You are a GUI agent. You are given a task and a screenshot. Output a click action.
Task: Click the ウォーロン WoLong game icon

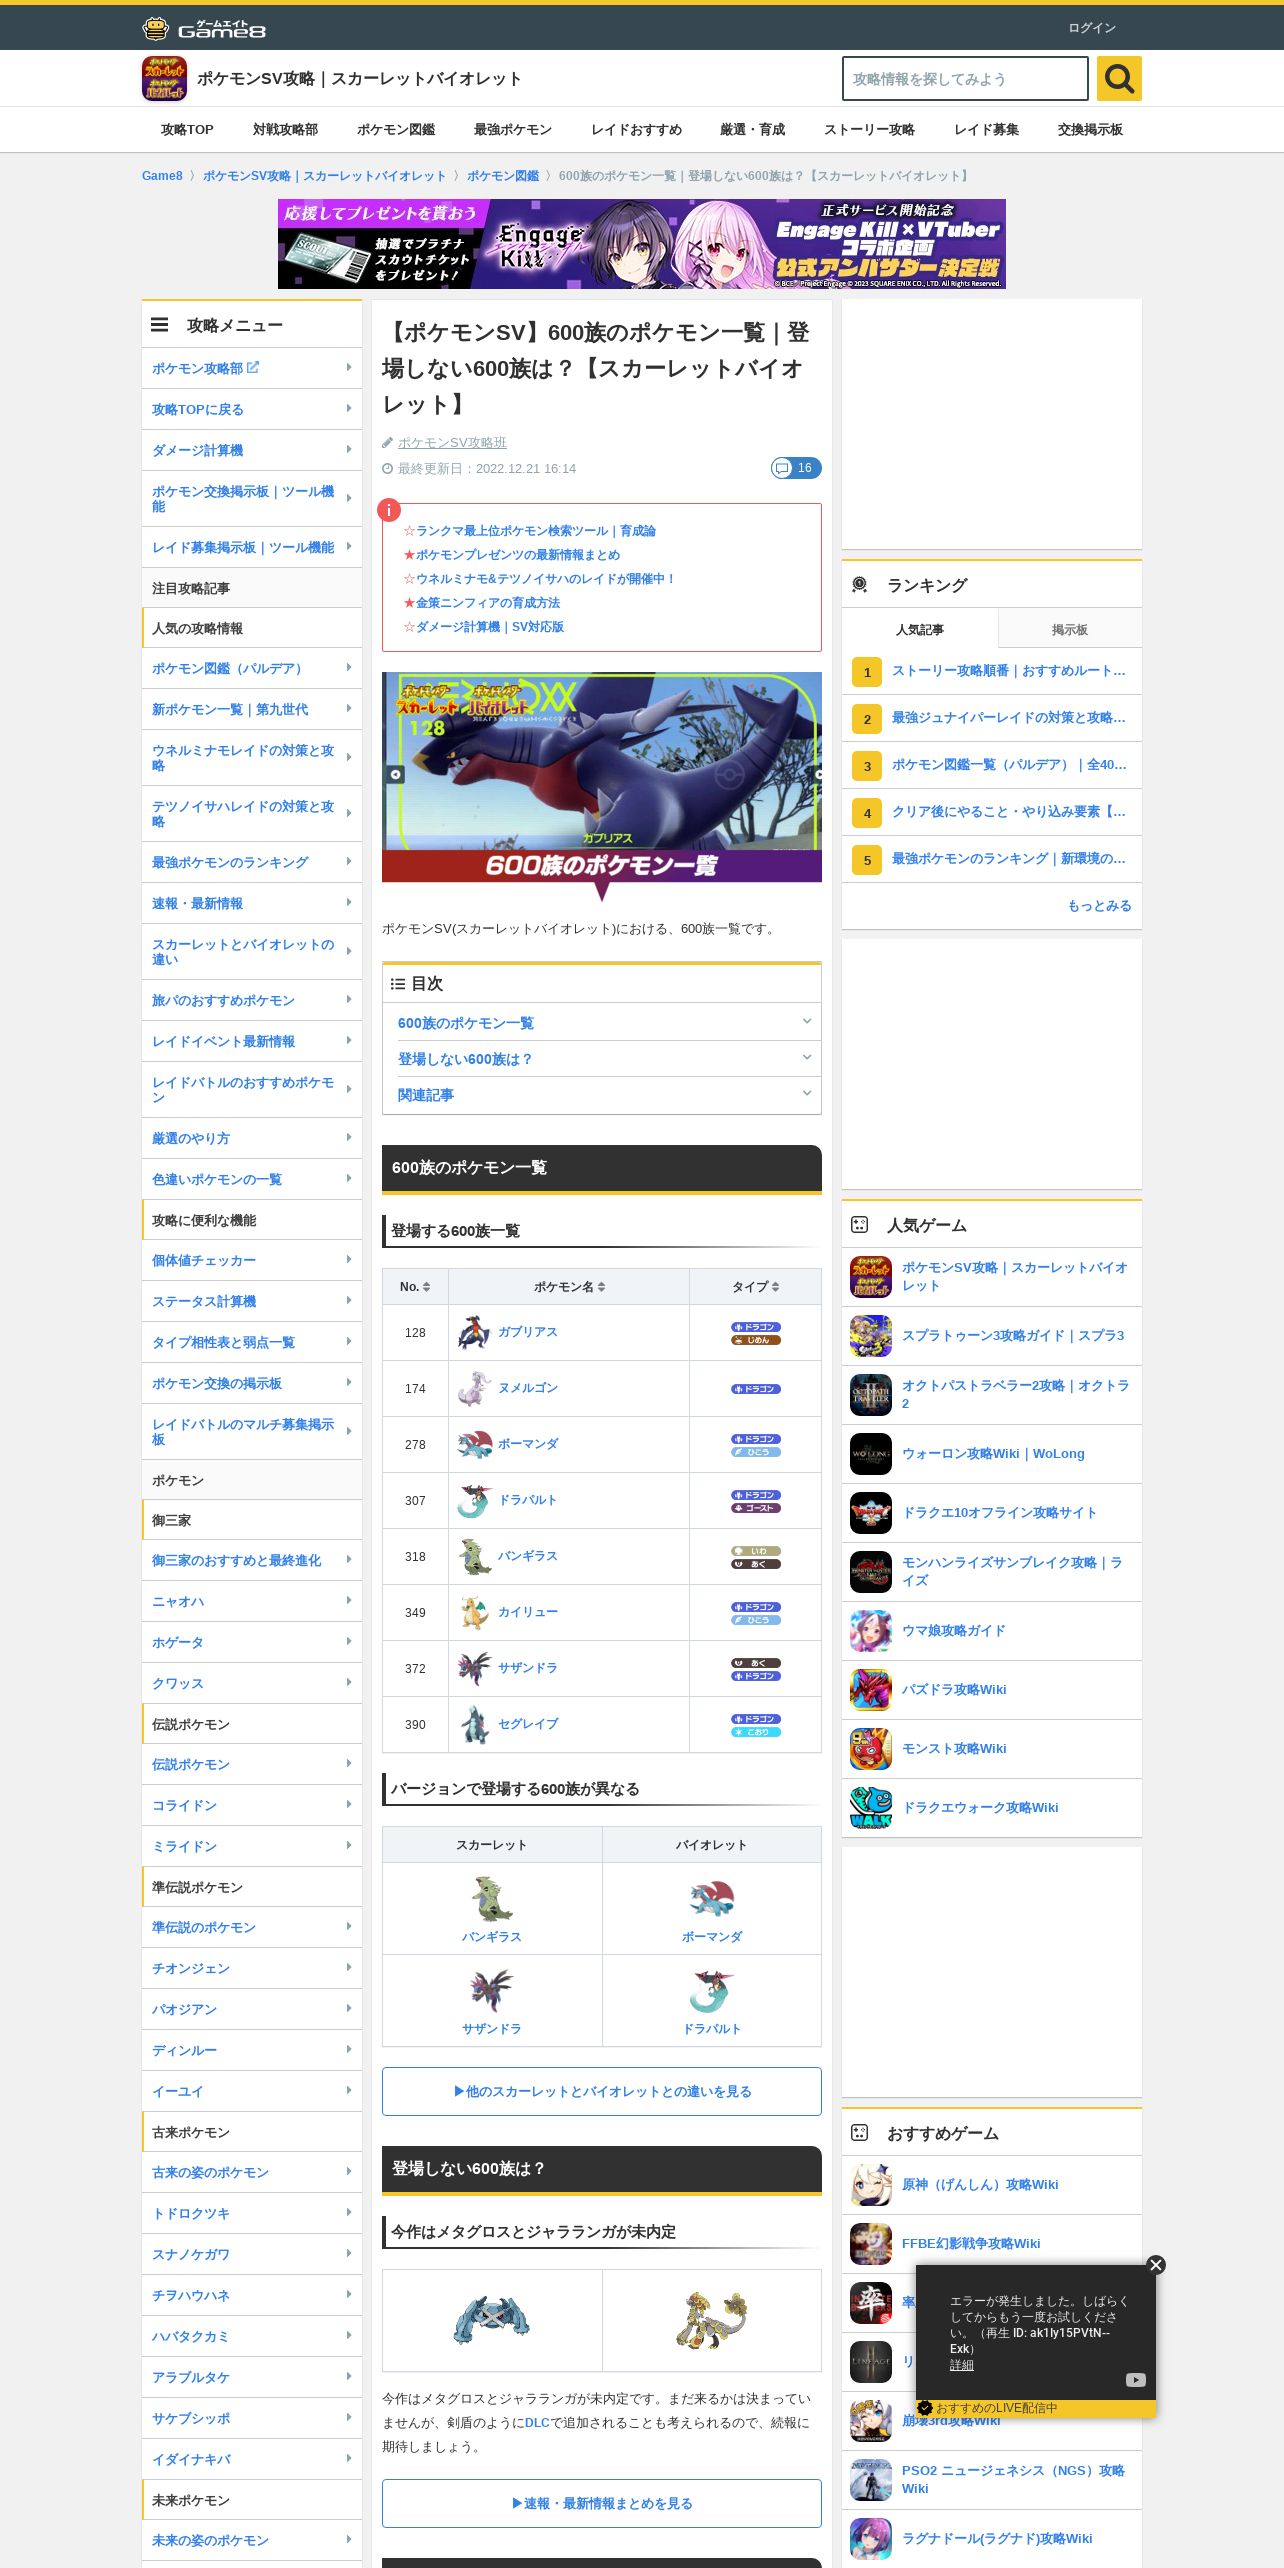pyautogui.click(x=871, y=1454)
